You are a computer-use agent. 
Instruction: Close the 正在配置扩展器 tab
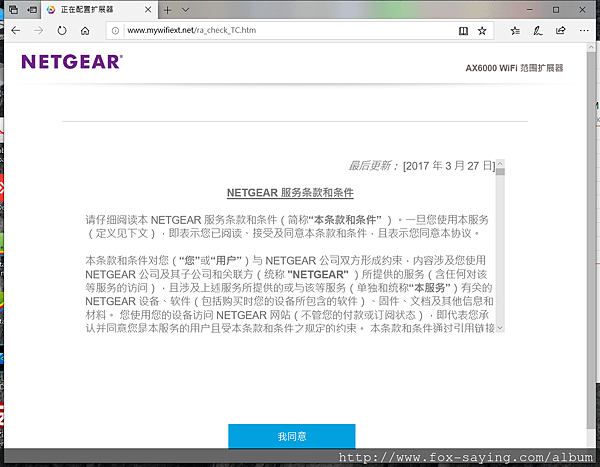148,10
